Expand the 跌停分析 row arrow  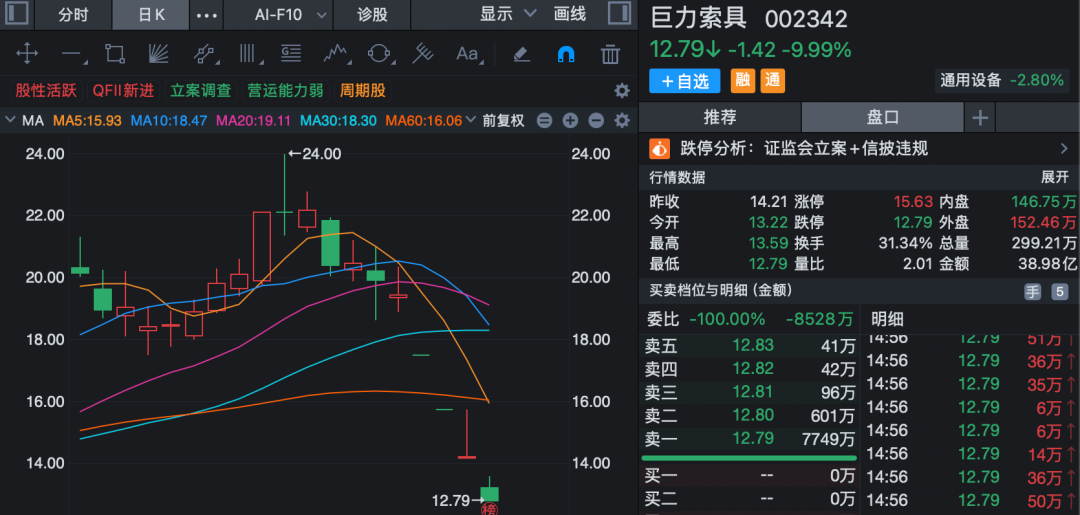tap(1064, 148)
